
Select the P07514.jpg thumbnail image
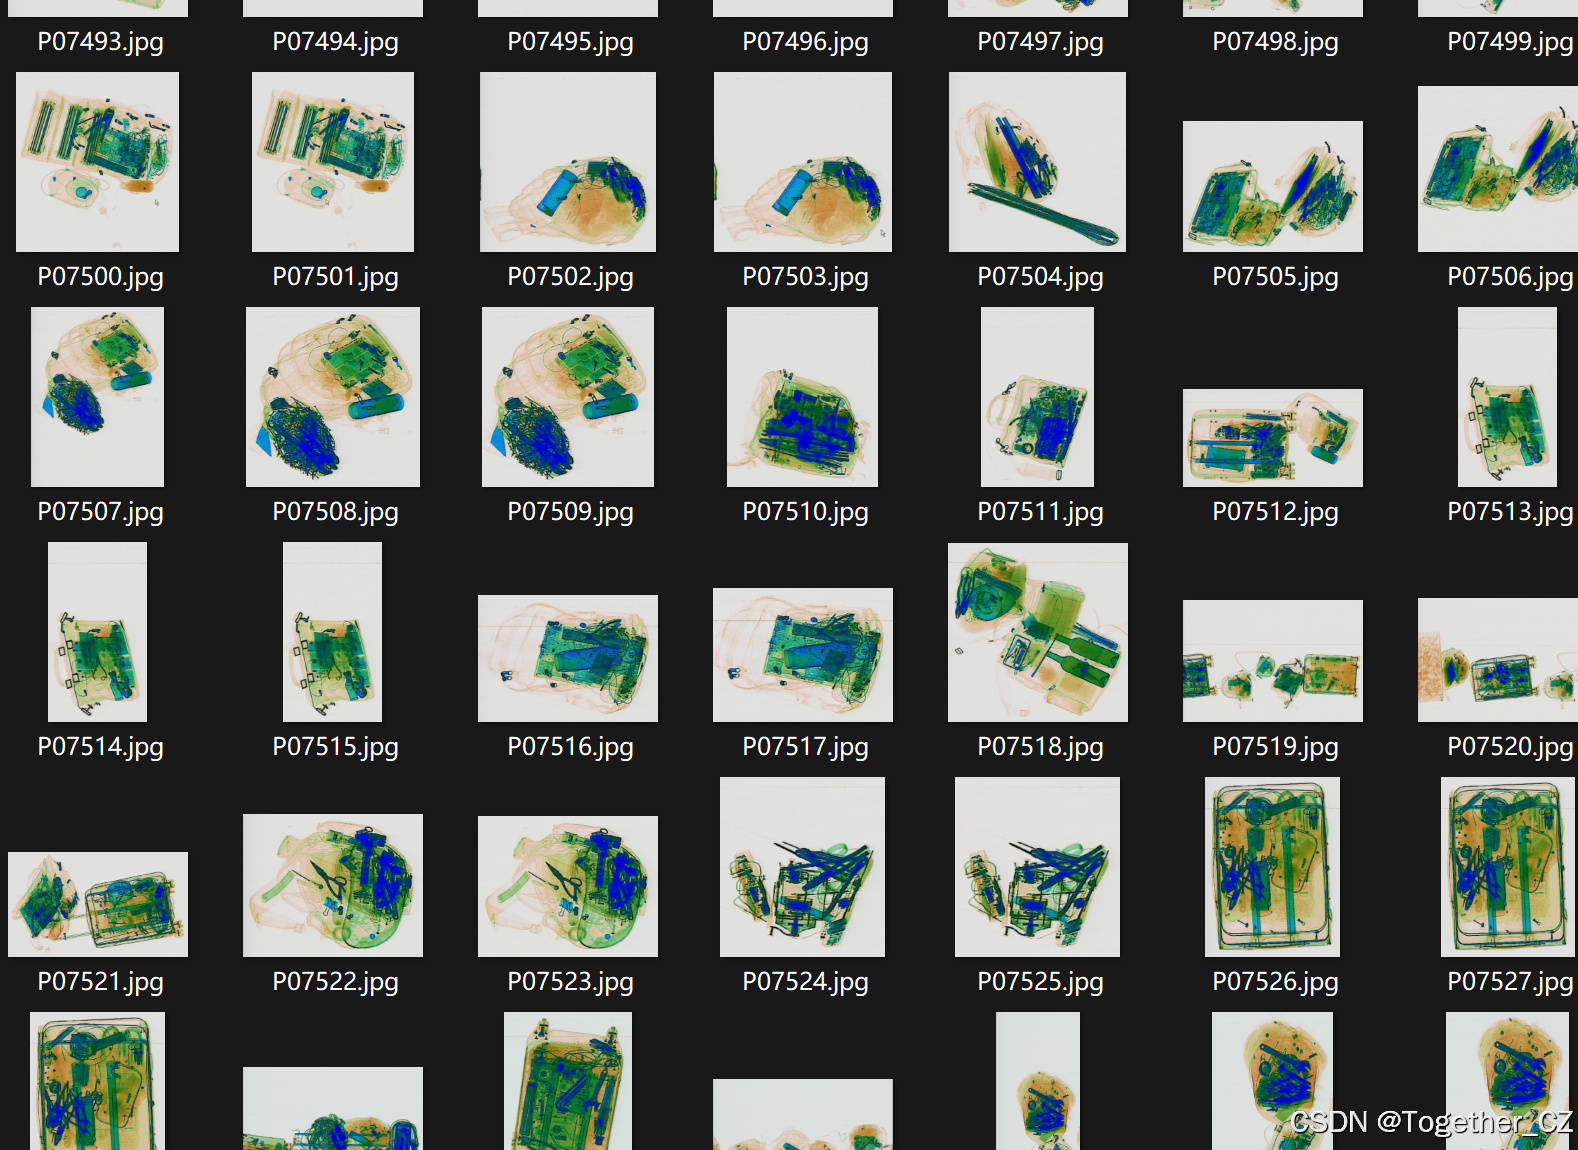(x=97, y=632)
